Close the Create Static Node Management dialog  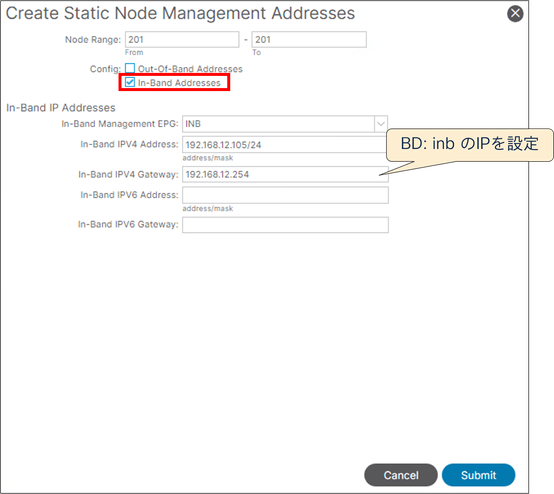tap(515, 14)
